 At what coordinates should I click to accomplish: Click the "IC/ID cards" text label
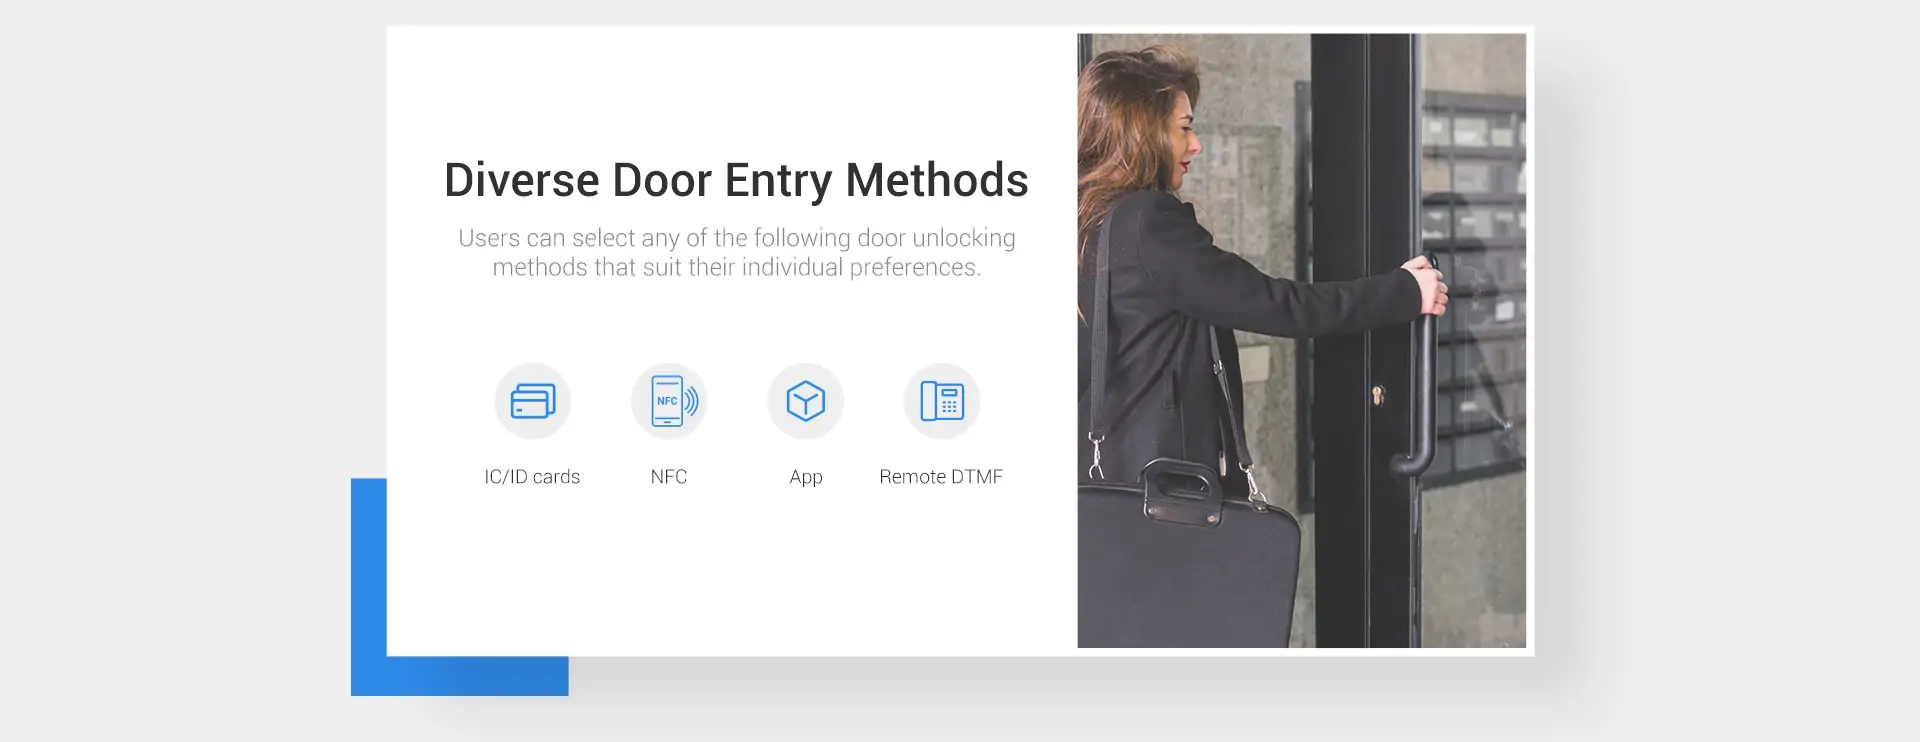click(532, 477)
